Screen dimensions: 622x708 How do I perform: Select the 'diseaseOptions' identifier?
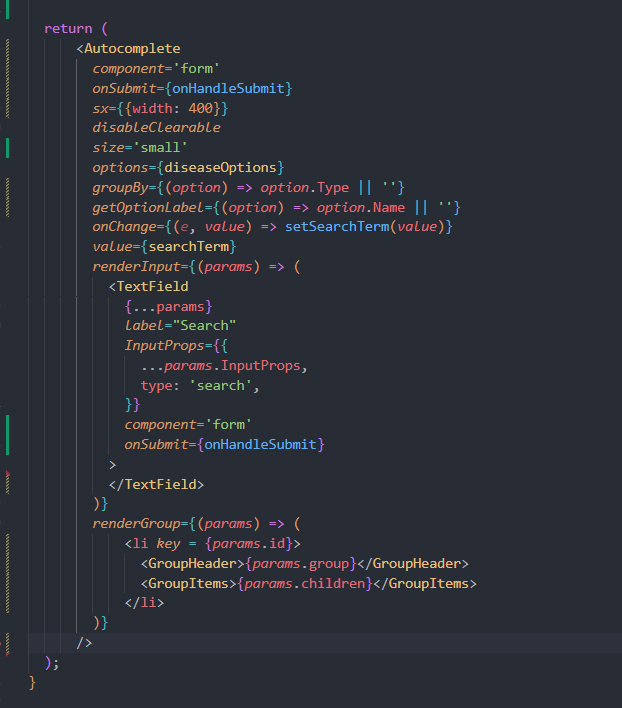(x=220, y=168)
